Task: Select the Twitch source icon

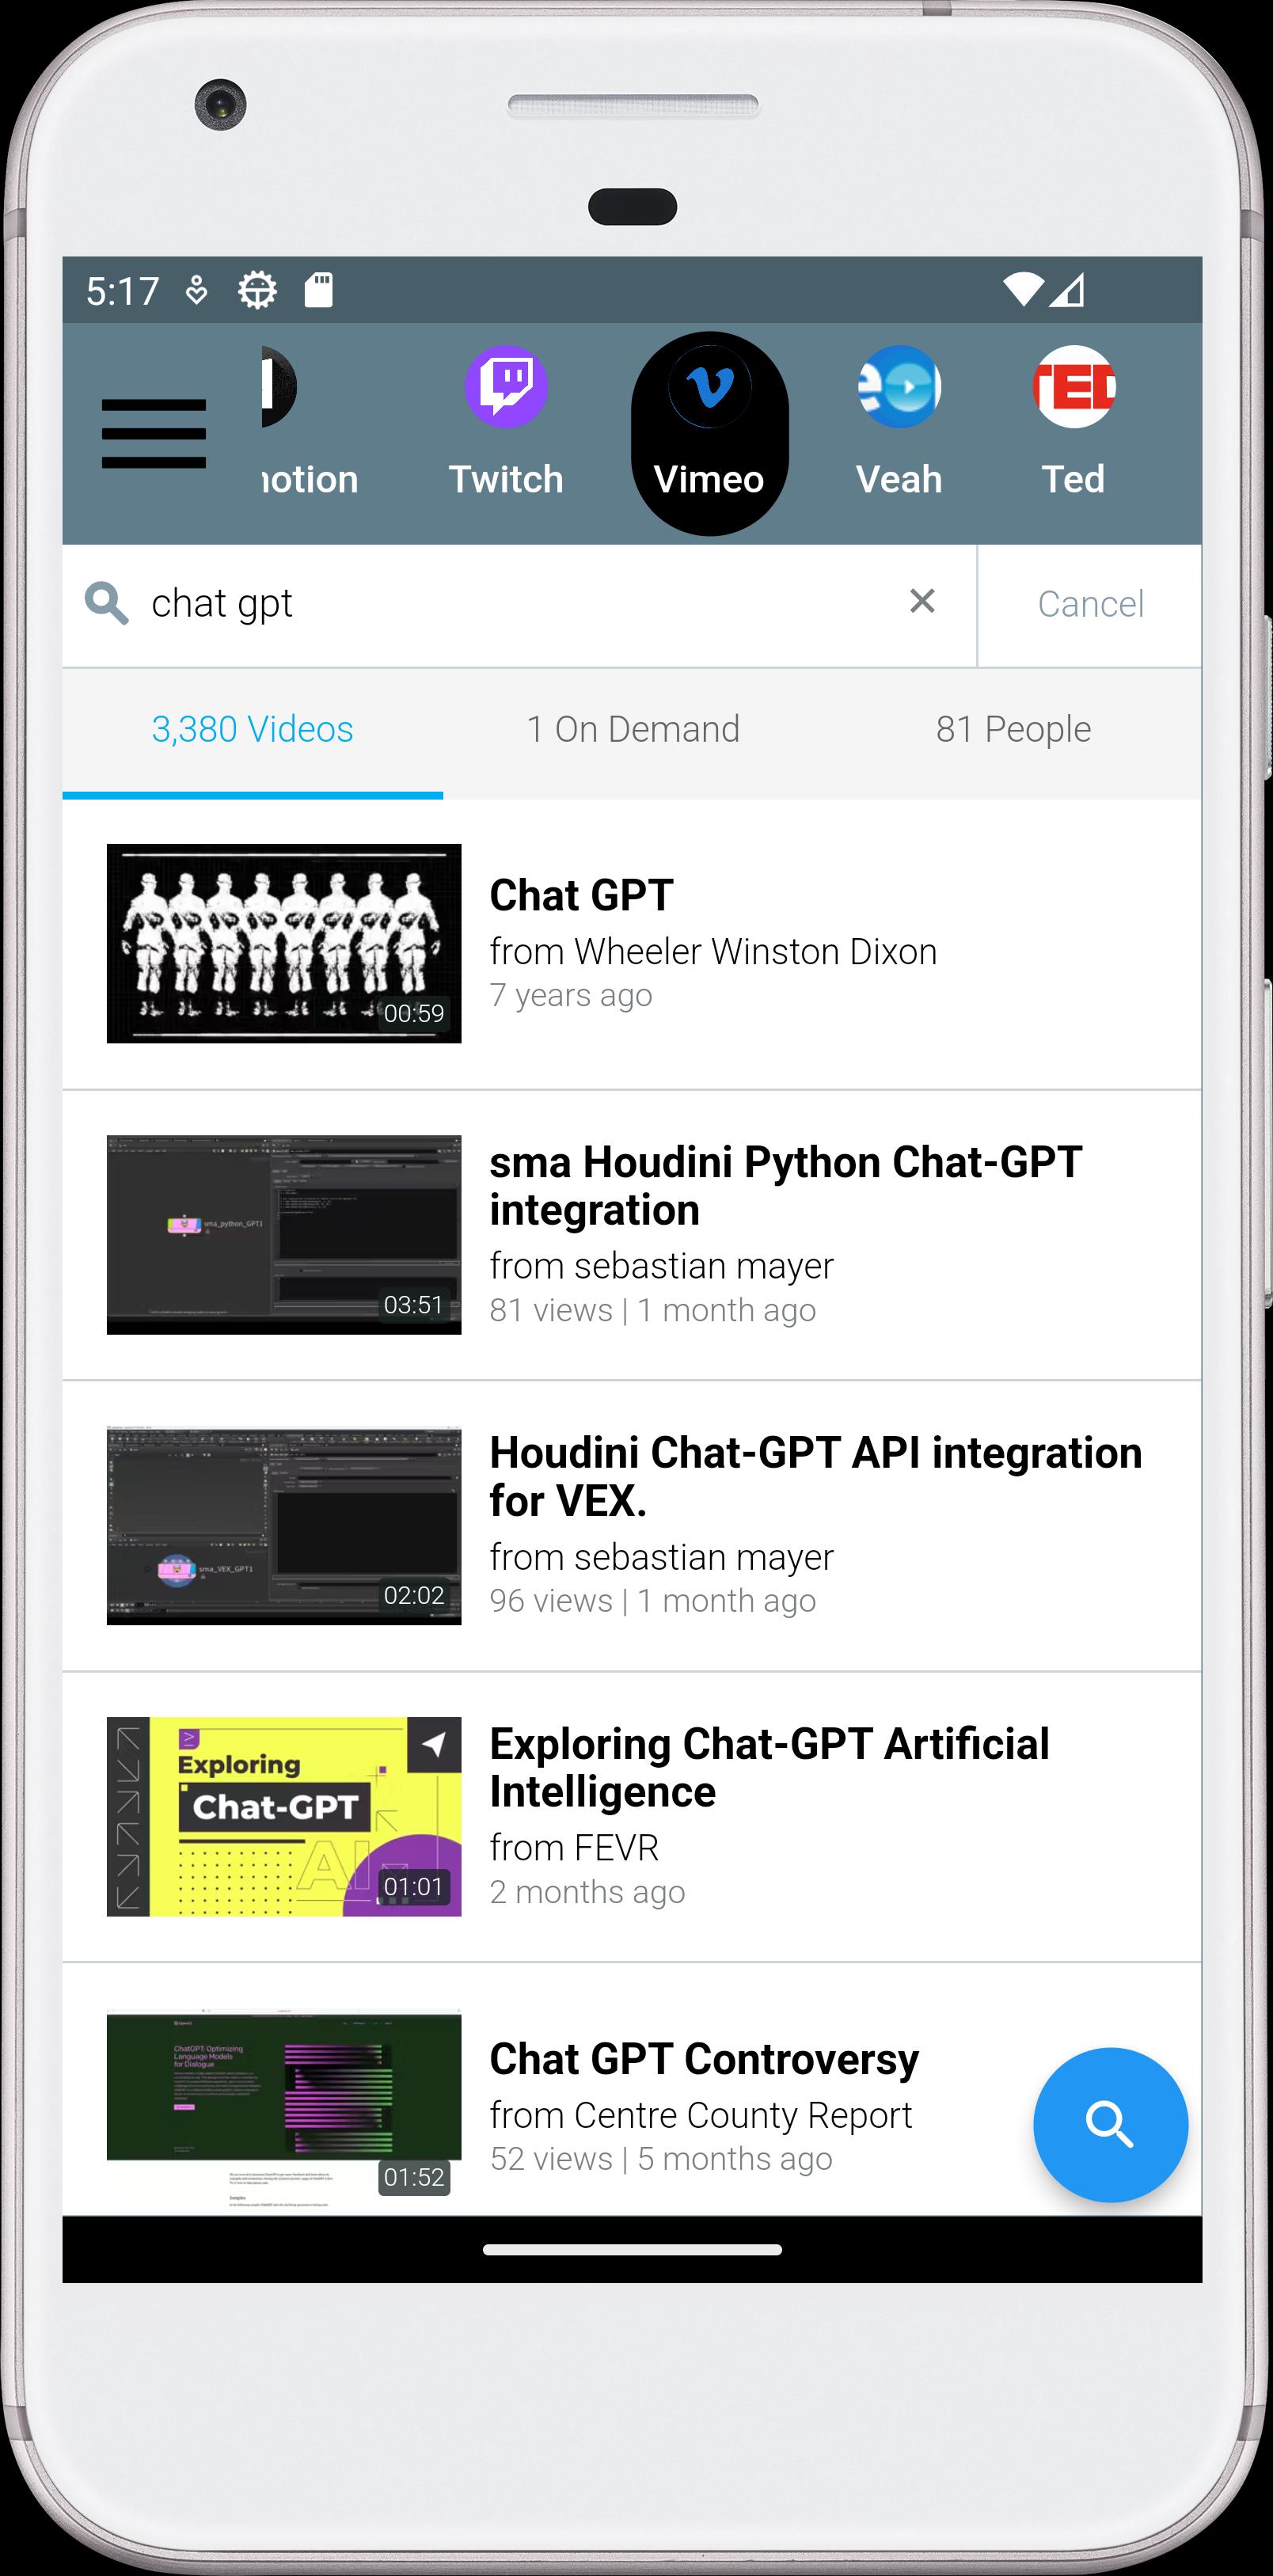Action: 506,386
